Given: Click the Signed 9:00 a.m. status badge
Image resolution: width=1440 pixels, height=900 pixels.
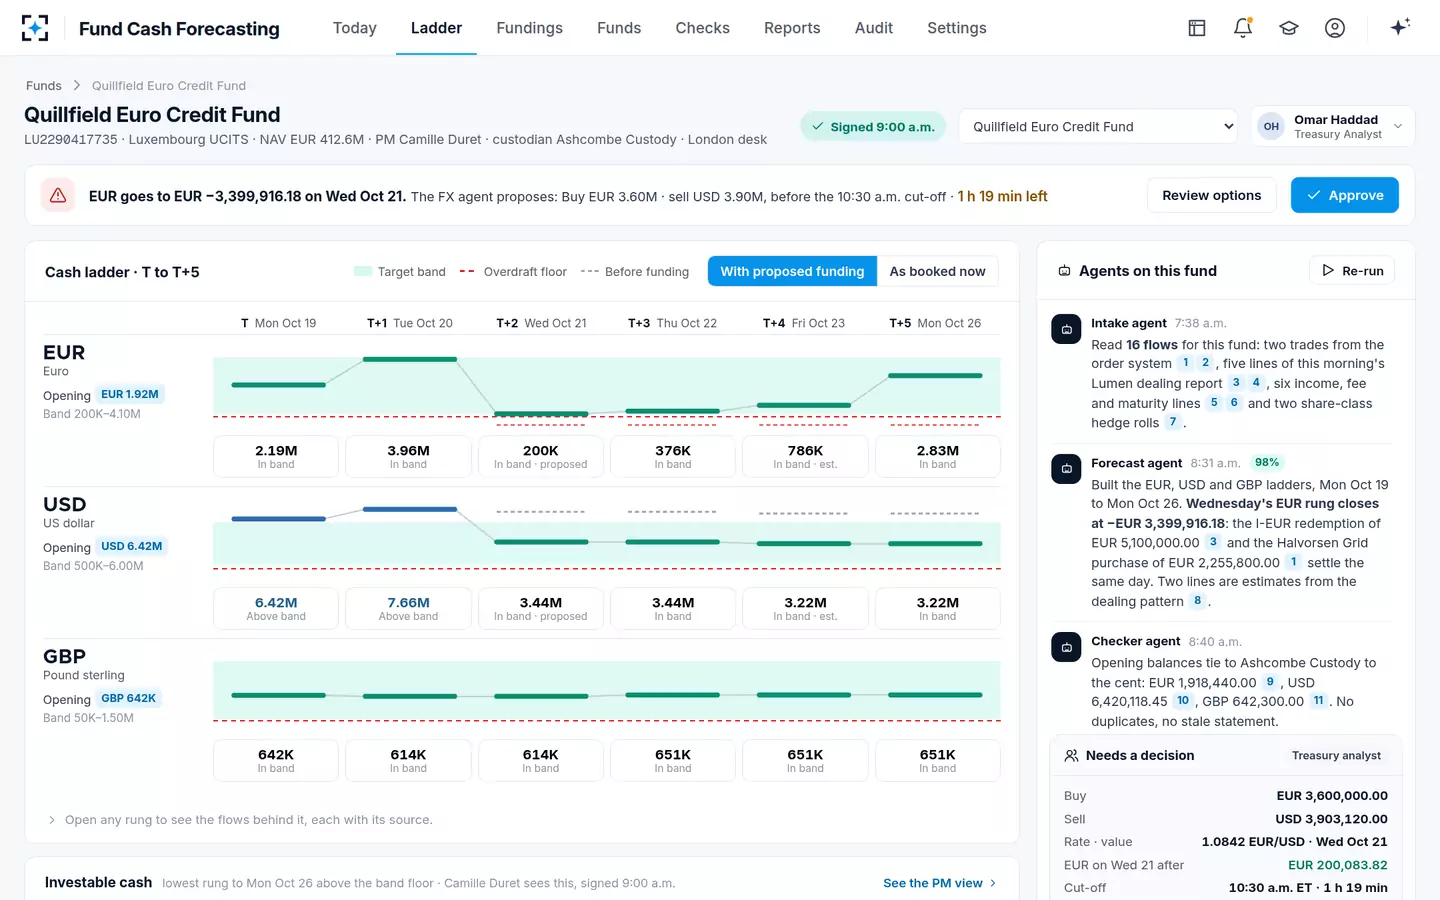Looking at the screenshot, I should (x=873, y=127).
